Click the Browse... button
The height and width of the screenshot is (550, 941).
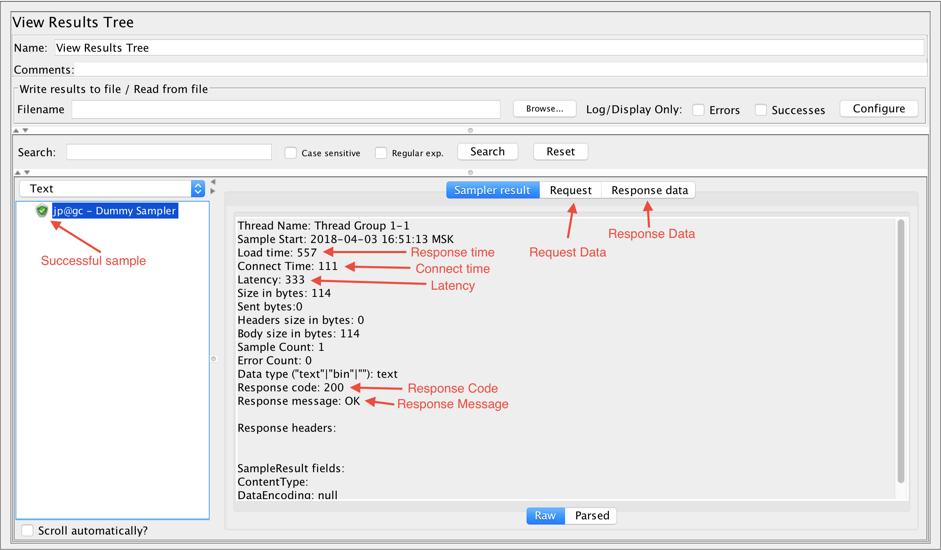click(x=545, y=109)
